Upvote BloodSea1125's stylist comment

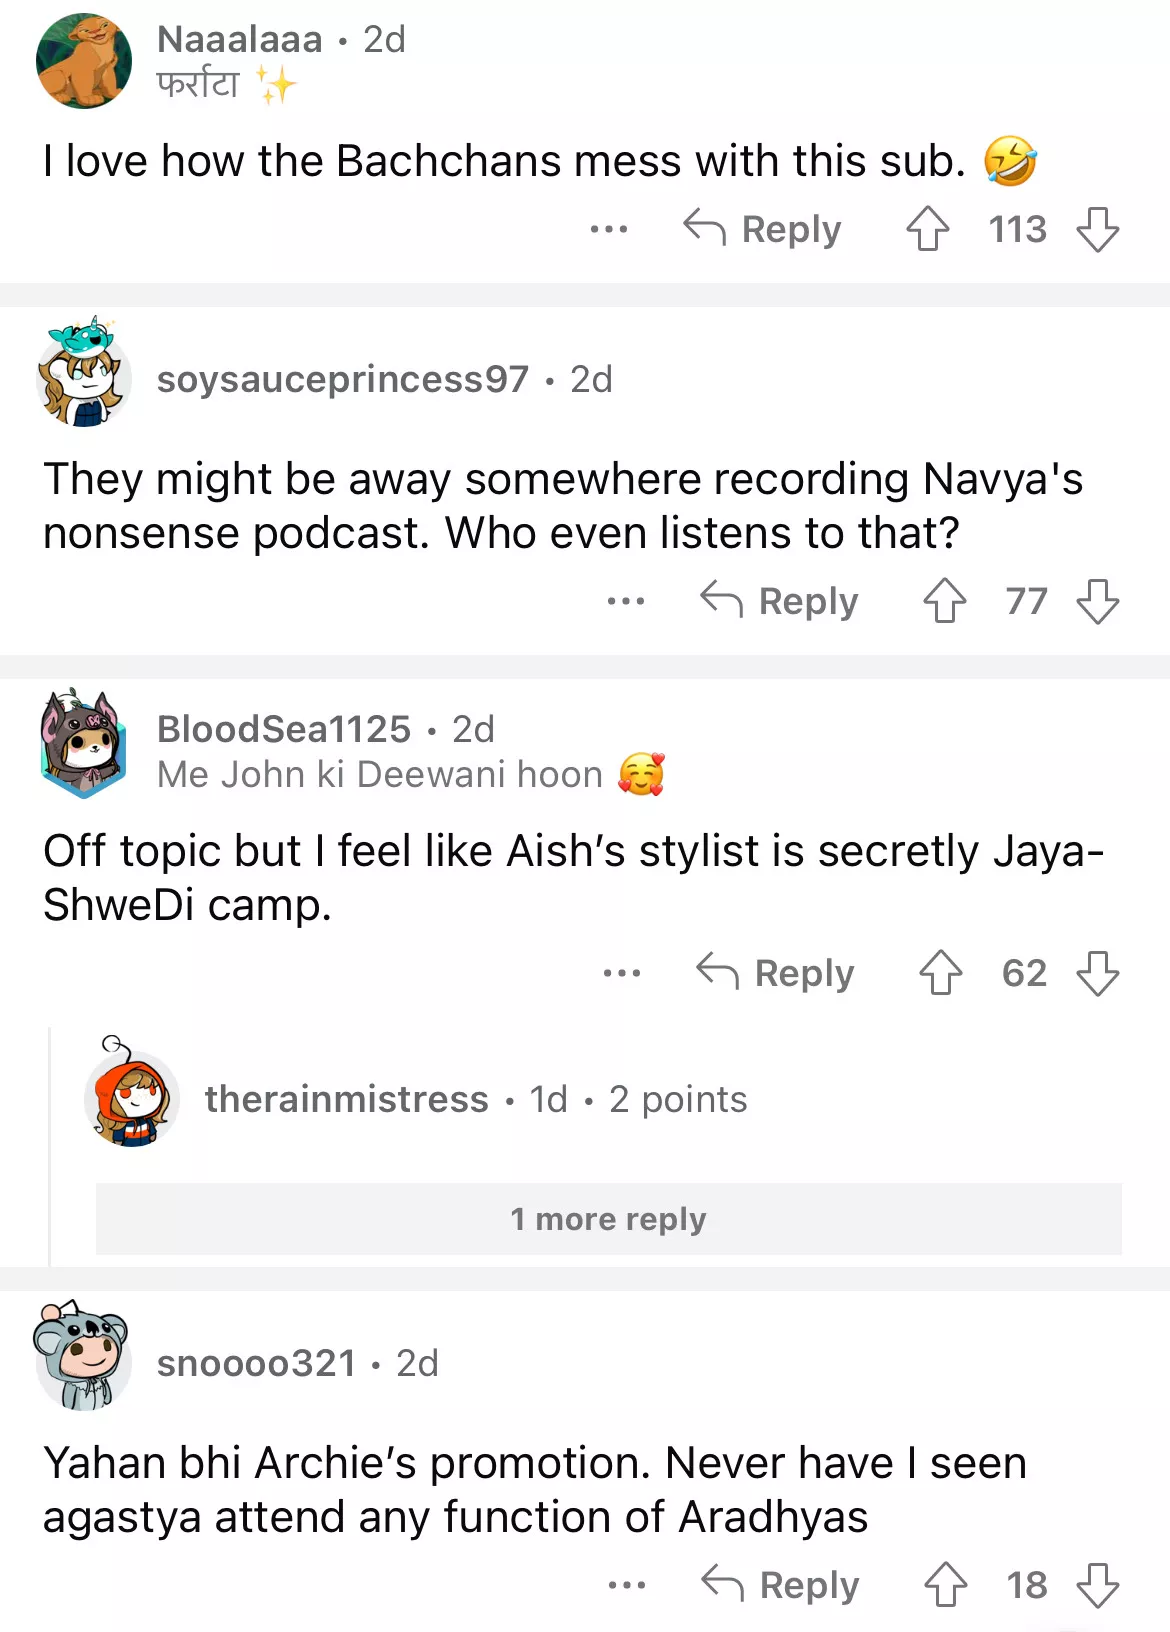coord(940,973)
